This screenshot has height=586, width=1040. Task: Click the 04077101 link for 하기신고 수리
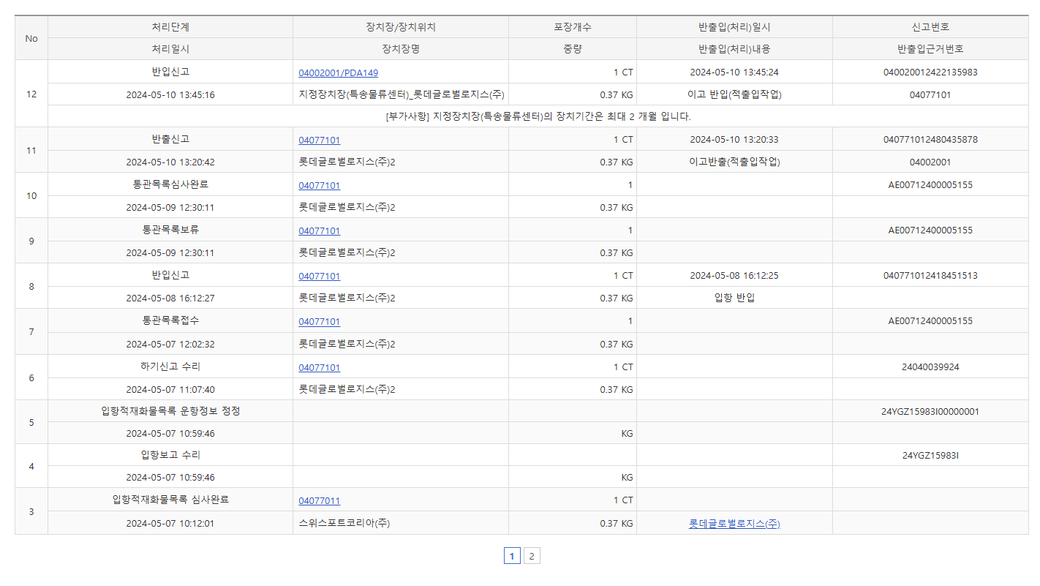click(319, 368)
